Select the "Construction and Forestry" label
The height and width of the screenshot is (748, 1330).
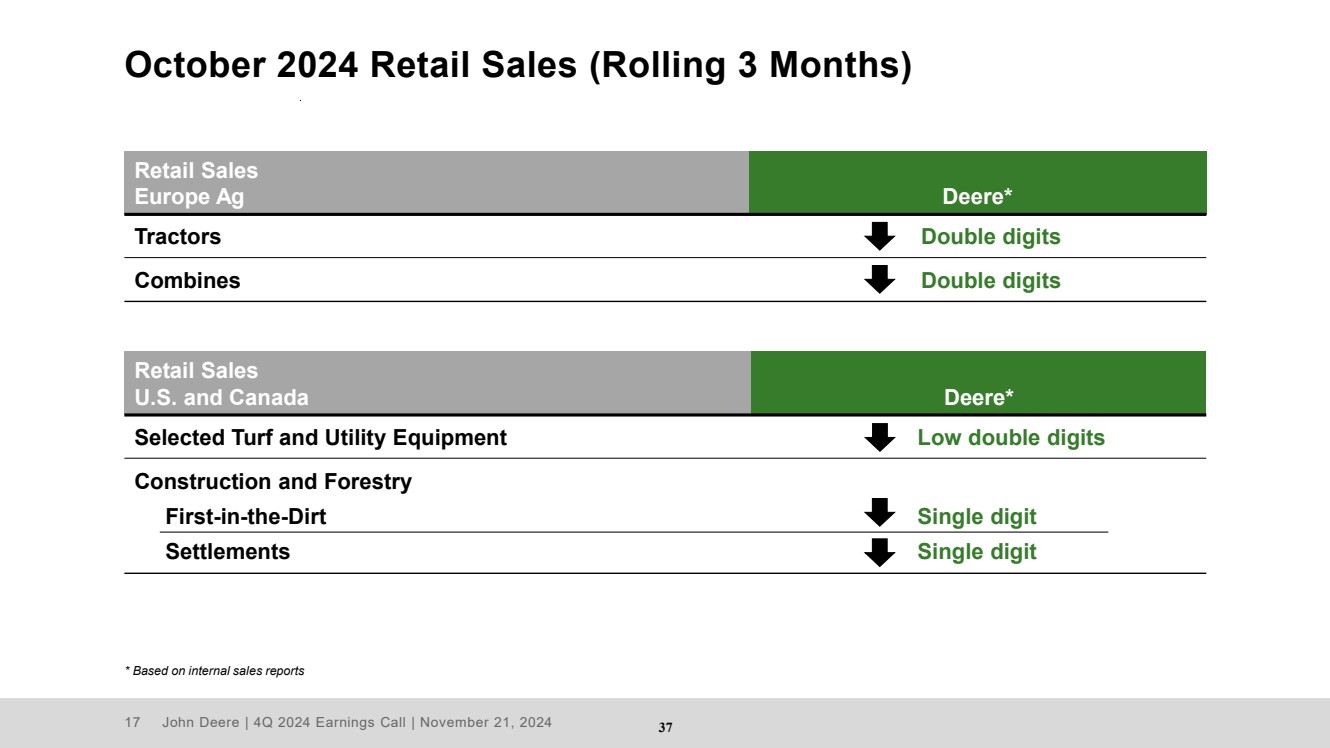pyautogui.click(x=273, y=481)
